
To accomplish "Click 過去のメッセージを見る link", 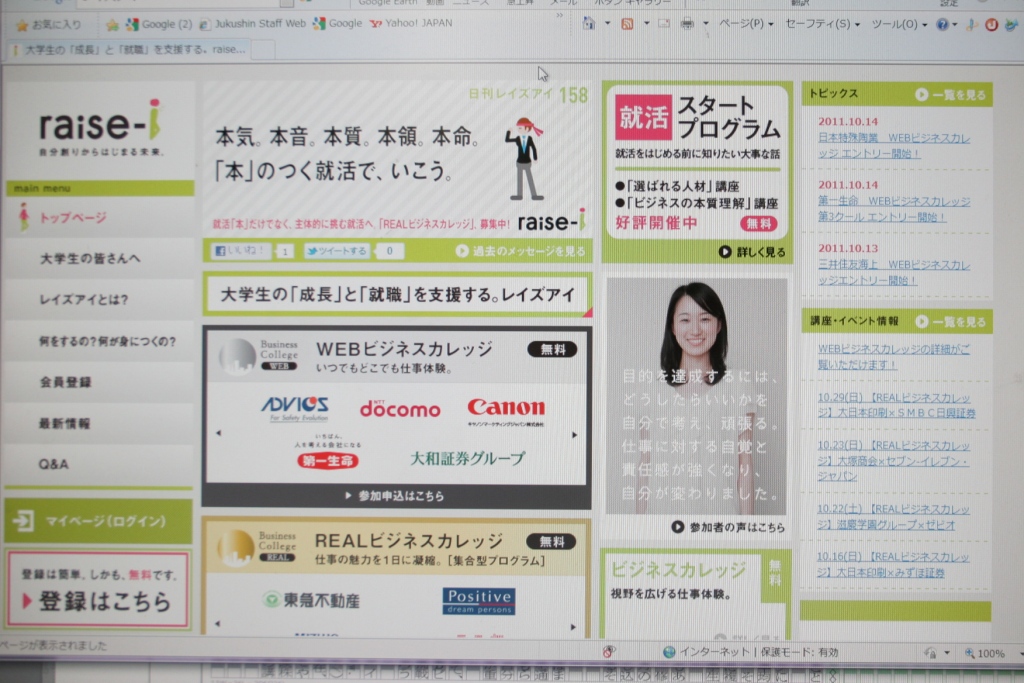I will pyautogui.click(x=520, y=251).
